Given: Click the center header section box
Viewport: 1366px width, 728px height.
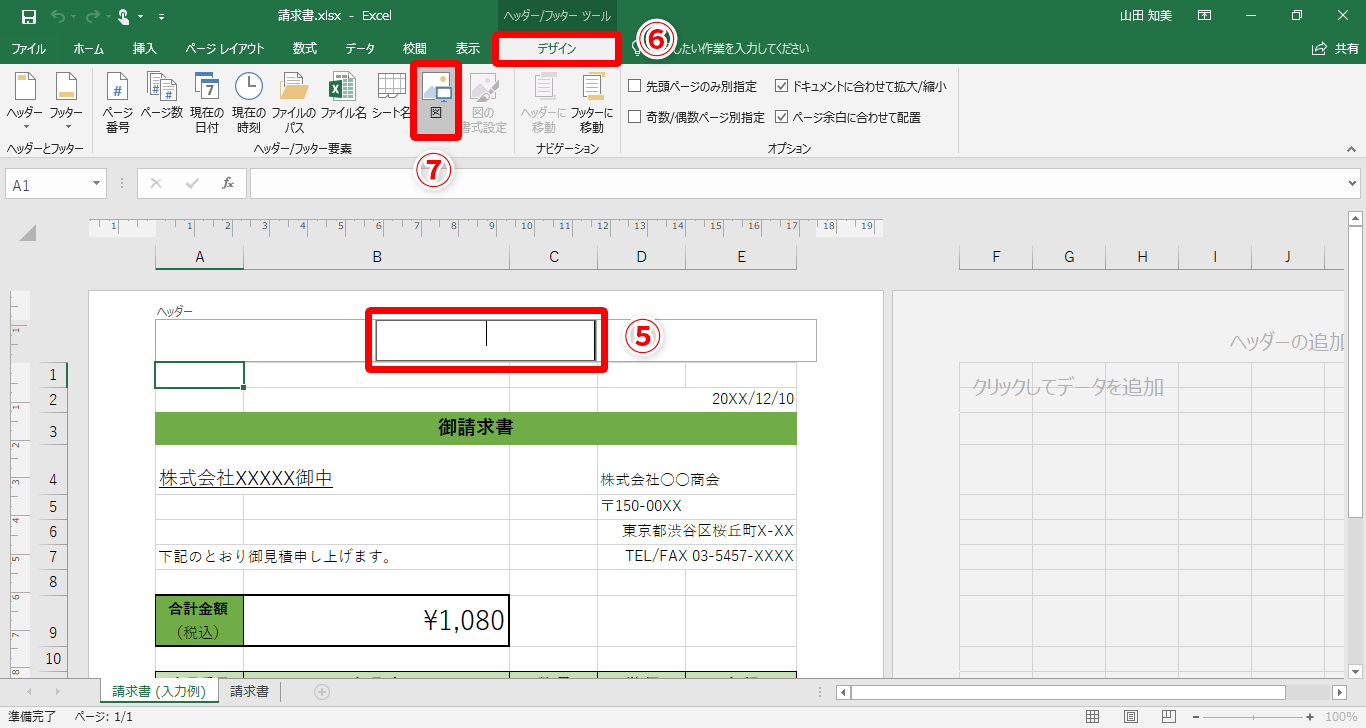Looking at the screenshot, I should [486, 340].
